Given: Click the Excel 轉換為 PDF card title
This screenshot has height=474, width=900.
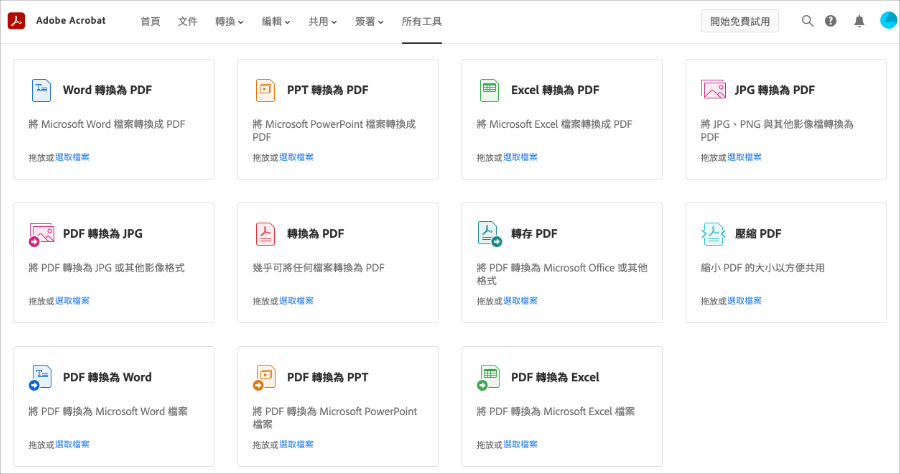Looking at the screenshot, I should tap(555, 90).
